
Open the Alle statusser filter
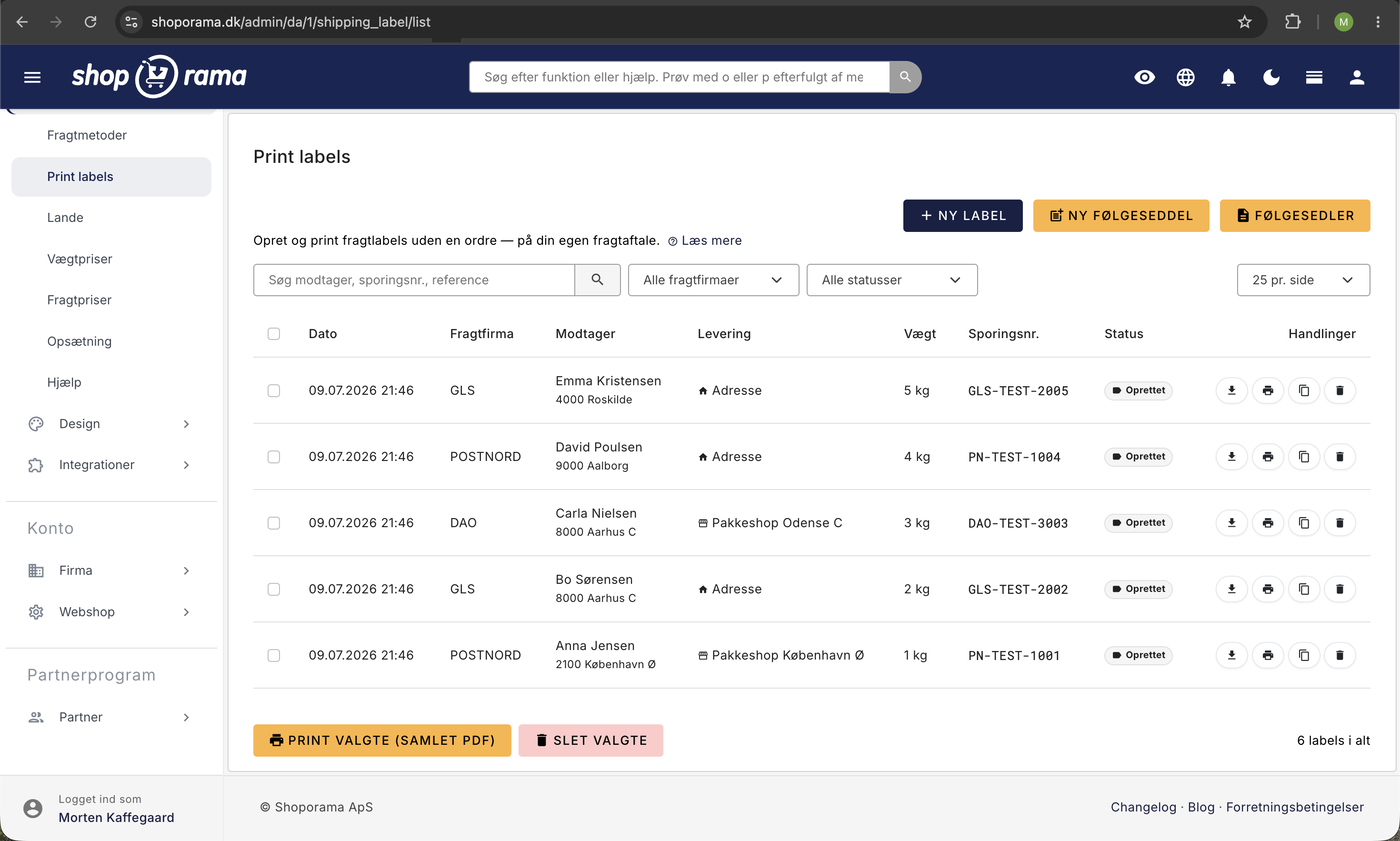pyautogui.click(x=892, y=280)
